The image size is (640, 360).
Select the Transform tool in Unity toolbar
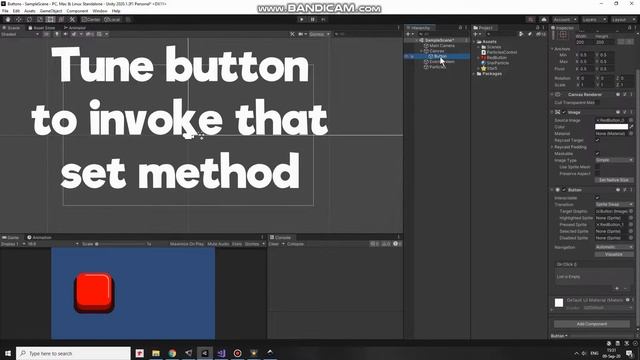[61, 20]
